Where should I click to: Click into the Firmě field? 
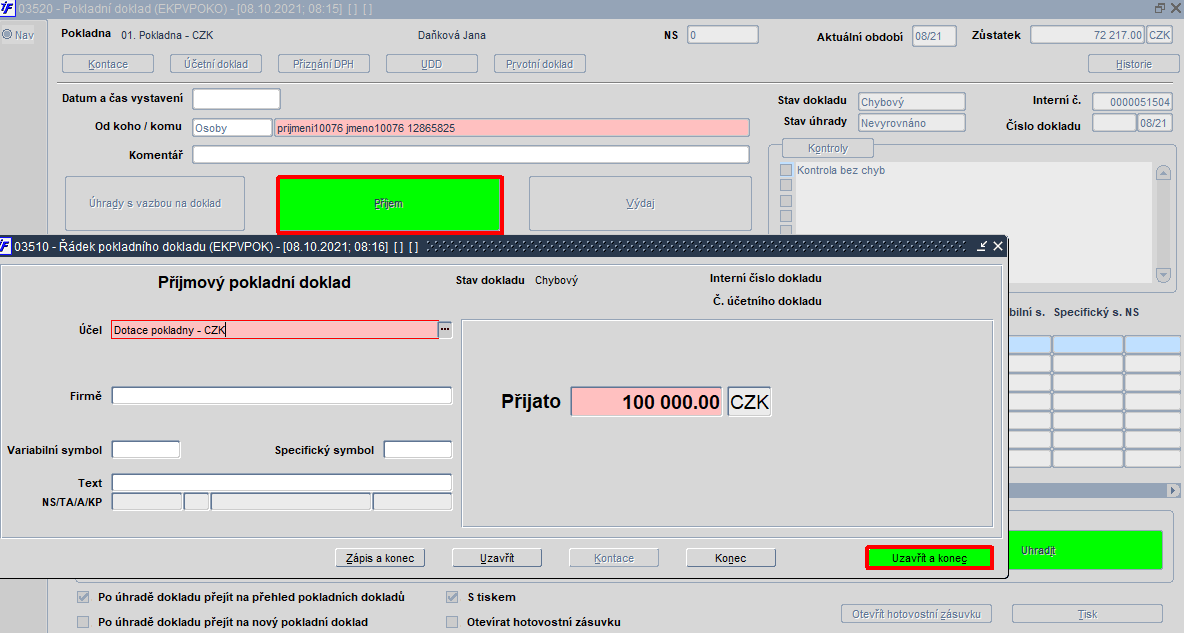coord(282,395)
